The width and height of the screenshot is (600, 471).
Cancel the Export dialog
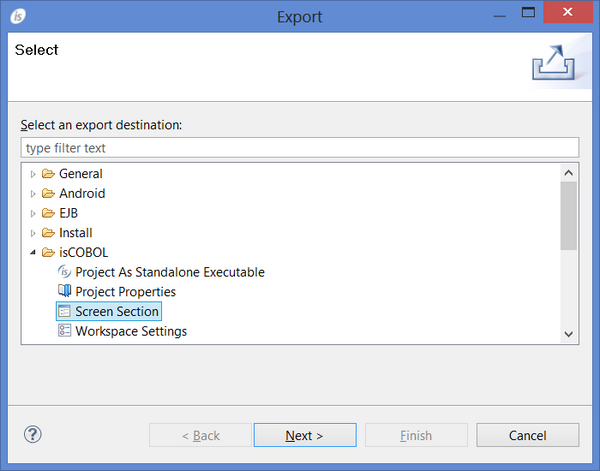pos(527,435)
